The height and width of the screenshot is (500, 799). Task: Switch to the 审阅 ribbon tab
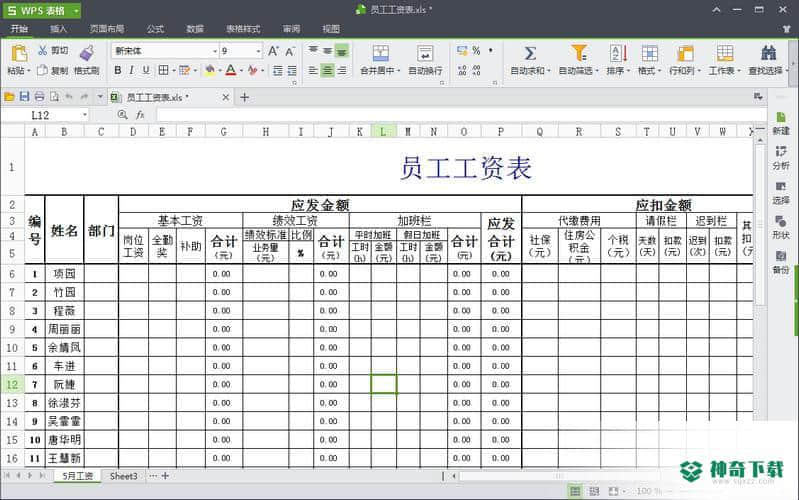[x=291, y=29]
